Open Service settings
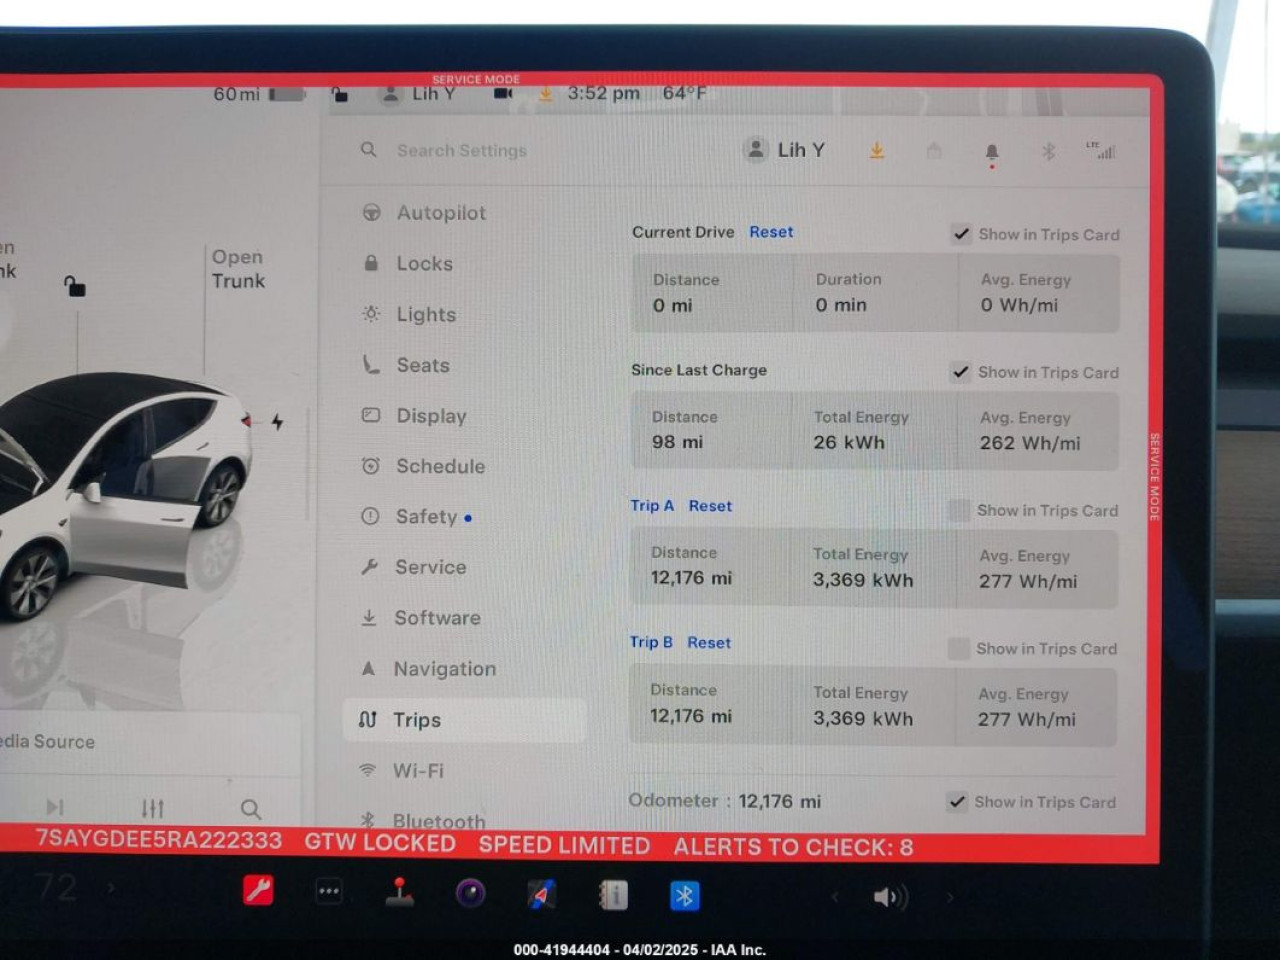 point(430,567)
